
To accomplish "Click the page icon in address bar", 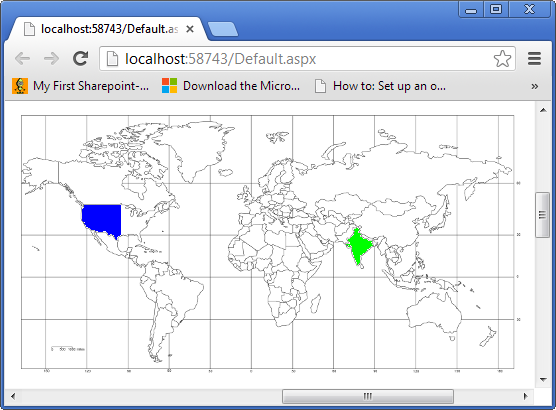I will (x=112, y=59).
